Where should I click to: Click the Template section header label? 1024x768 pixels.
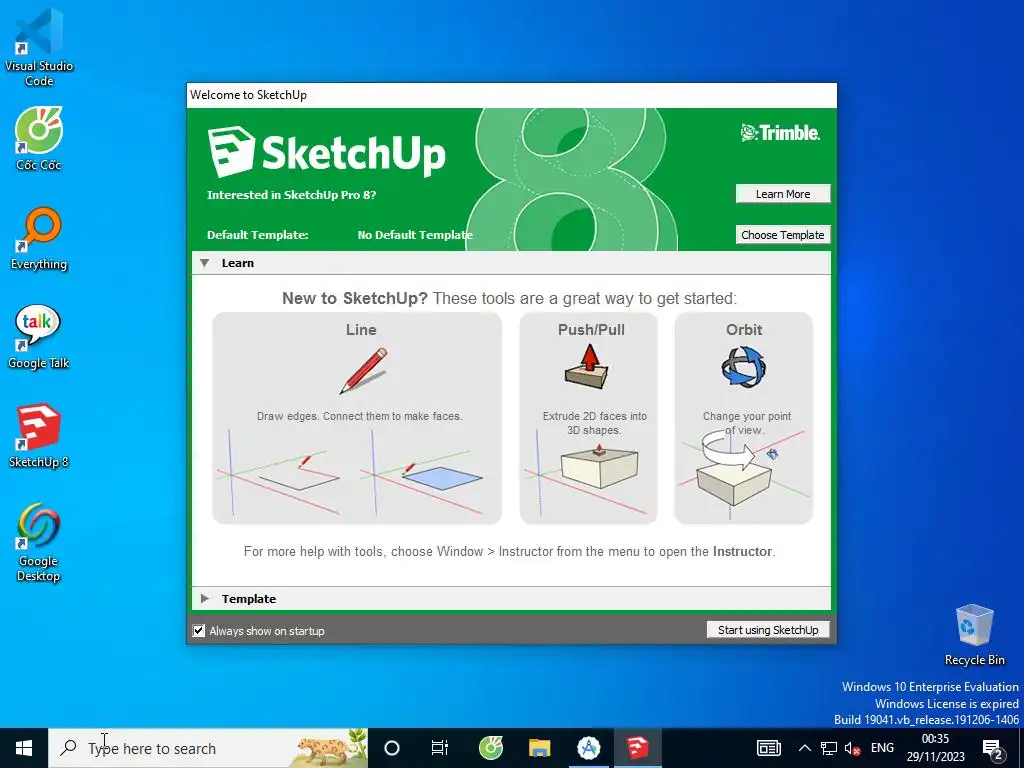[x=249, y=599]
